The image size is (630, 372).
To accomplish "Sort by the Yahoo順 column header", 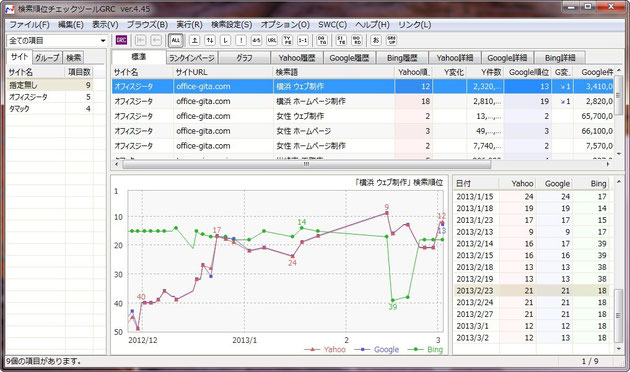I will coord(413,72).
